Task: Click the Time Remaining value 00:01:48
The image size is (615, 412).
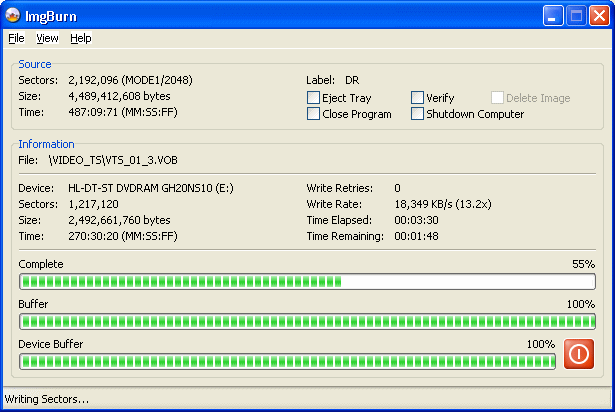Action: tap(416, 236)
